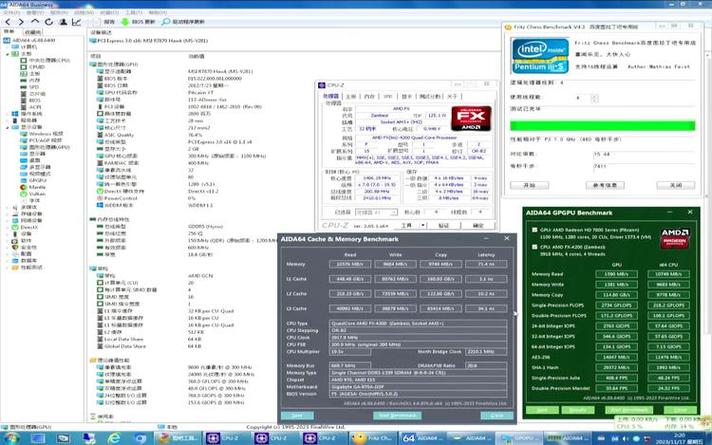The height and width of the screenshot is (445, 712).
Task: Open CPU-Z graphics tab
Action: coord(406,96)
